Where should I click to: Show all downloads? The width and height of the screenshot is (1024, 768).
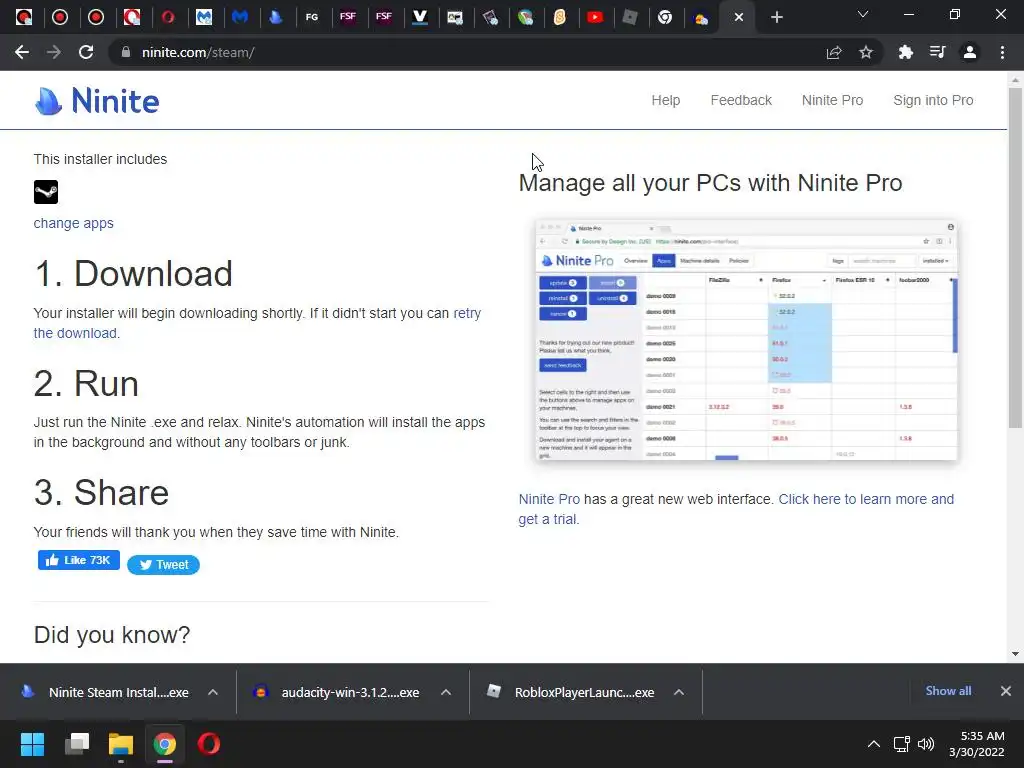click(948, 691)
